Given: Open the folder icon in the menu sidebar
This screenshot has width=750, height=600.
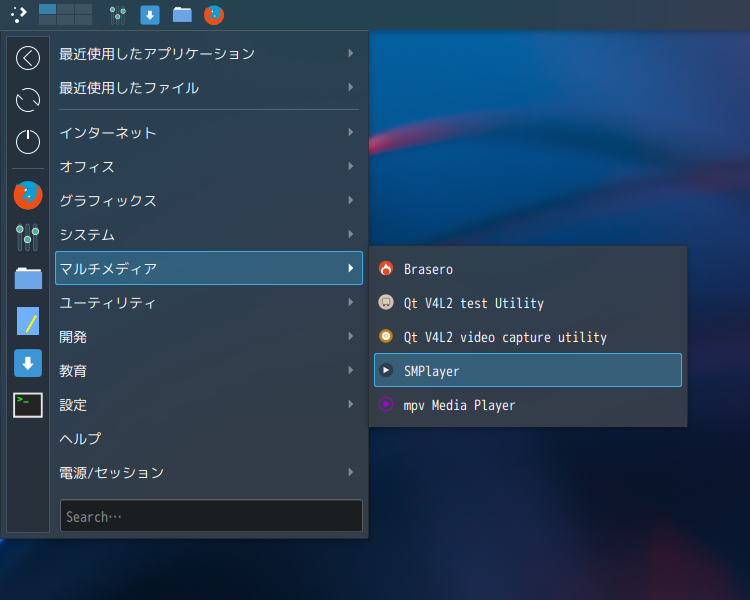Looking at the screenshot, I should pyautogui.click(x=28, y=278).
